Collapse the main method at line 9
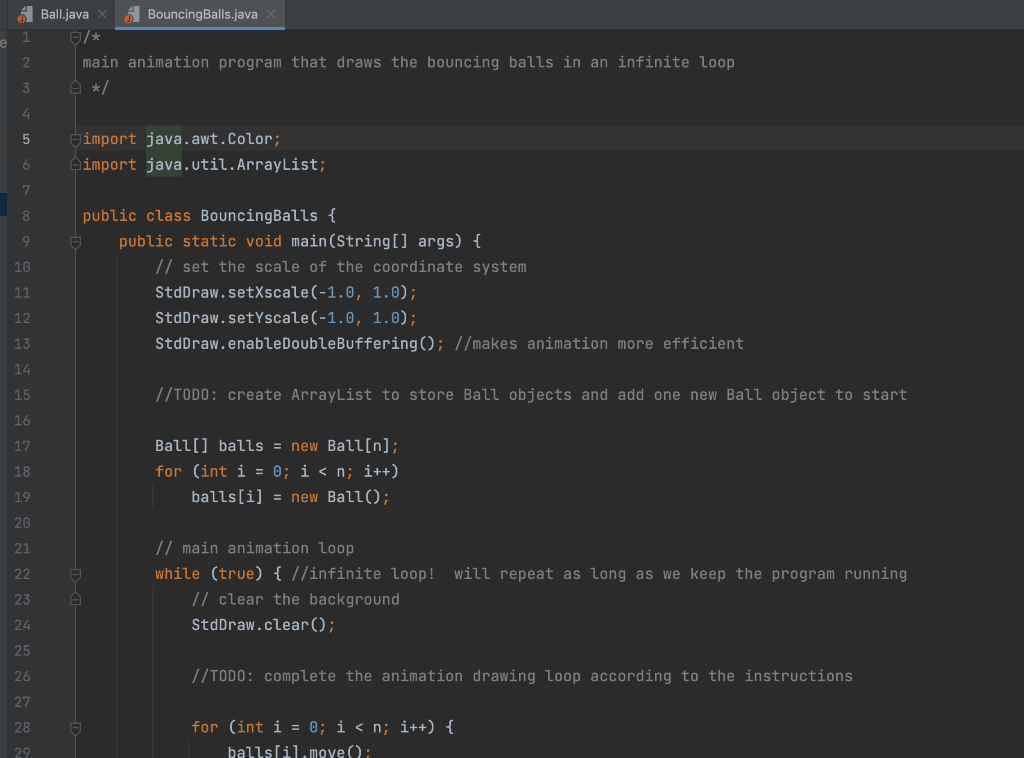Viewport: 1024px width, 758px height. tap(75, 242)
